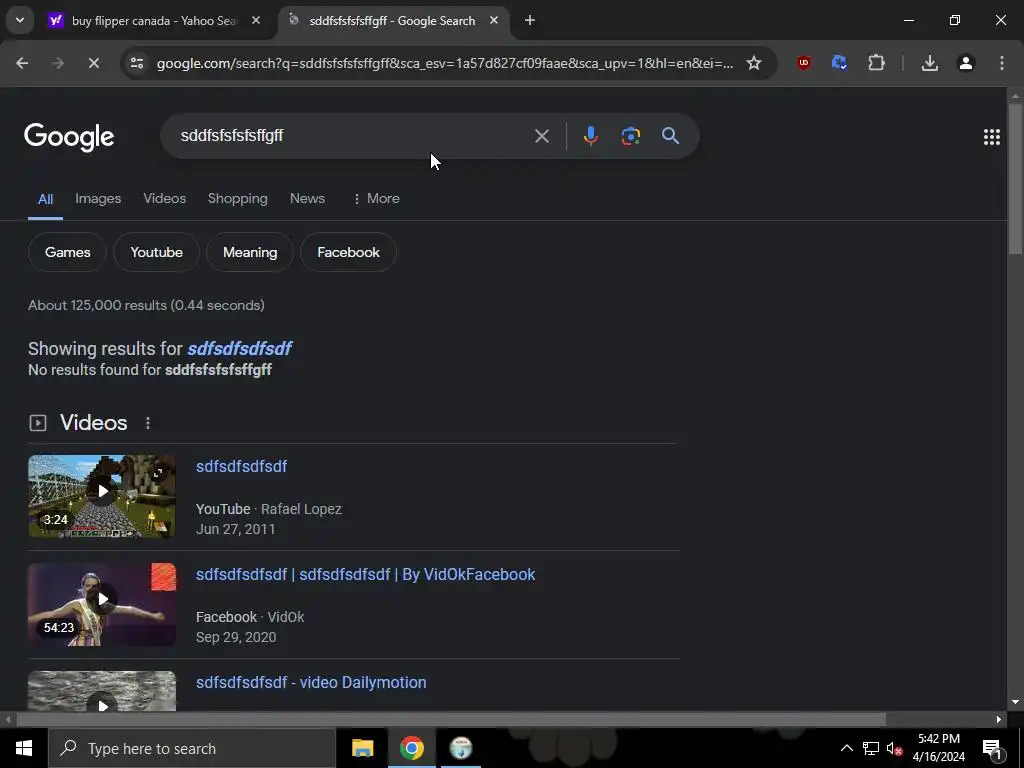
Task: Open the globe download app in taskbar
Action: (461, 748)
